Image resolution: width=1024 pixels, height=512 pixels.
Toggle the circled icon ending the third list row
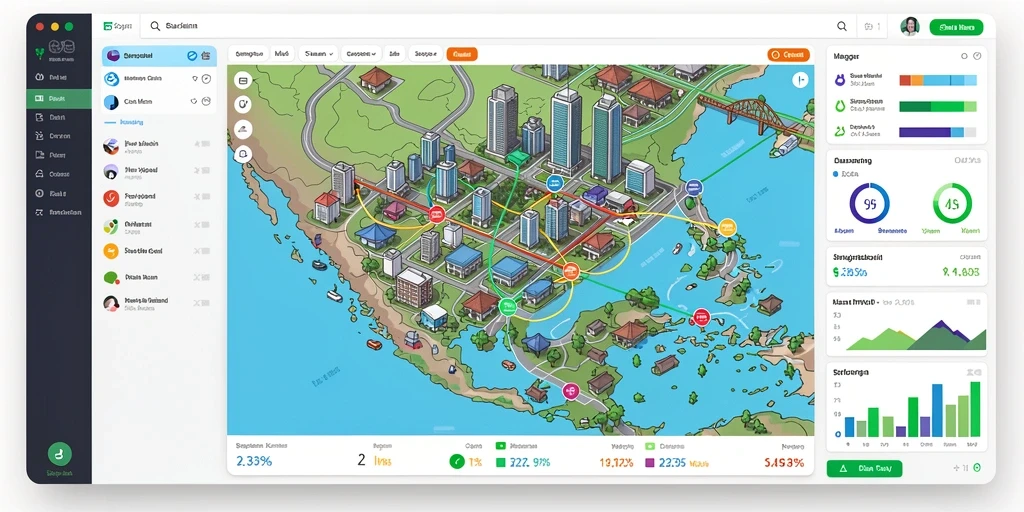coord(206,101)
